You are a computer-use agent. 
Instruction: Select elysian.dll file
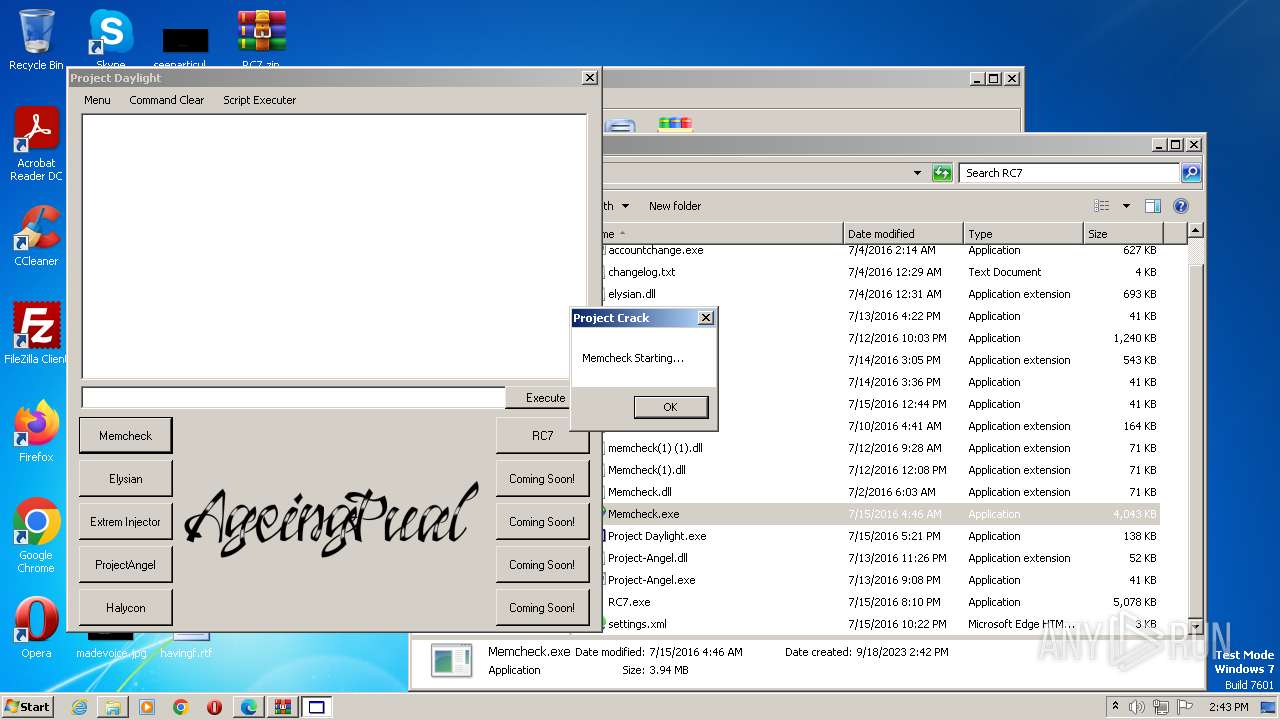[631, 294]
